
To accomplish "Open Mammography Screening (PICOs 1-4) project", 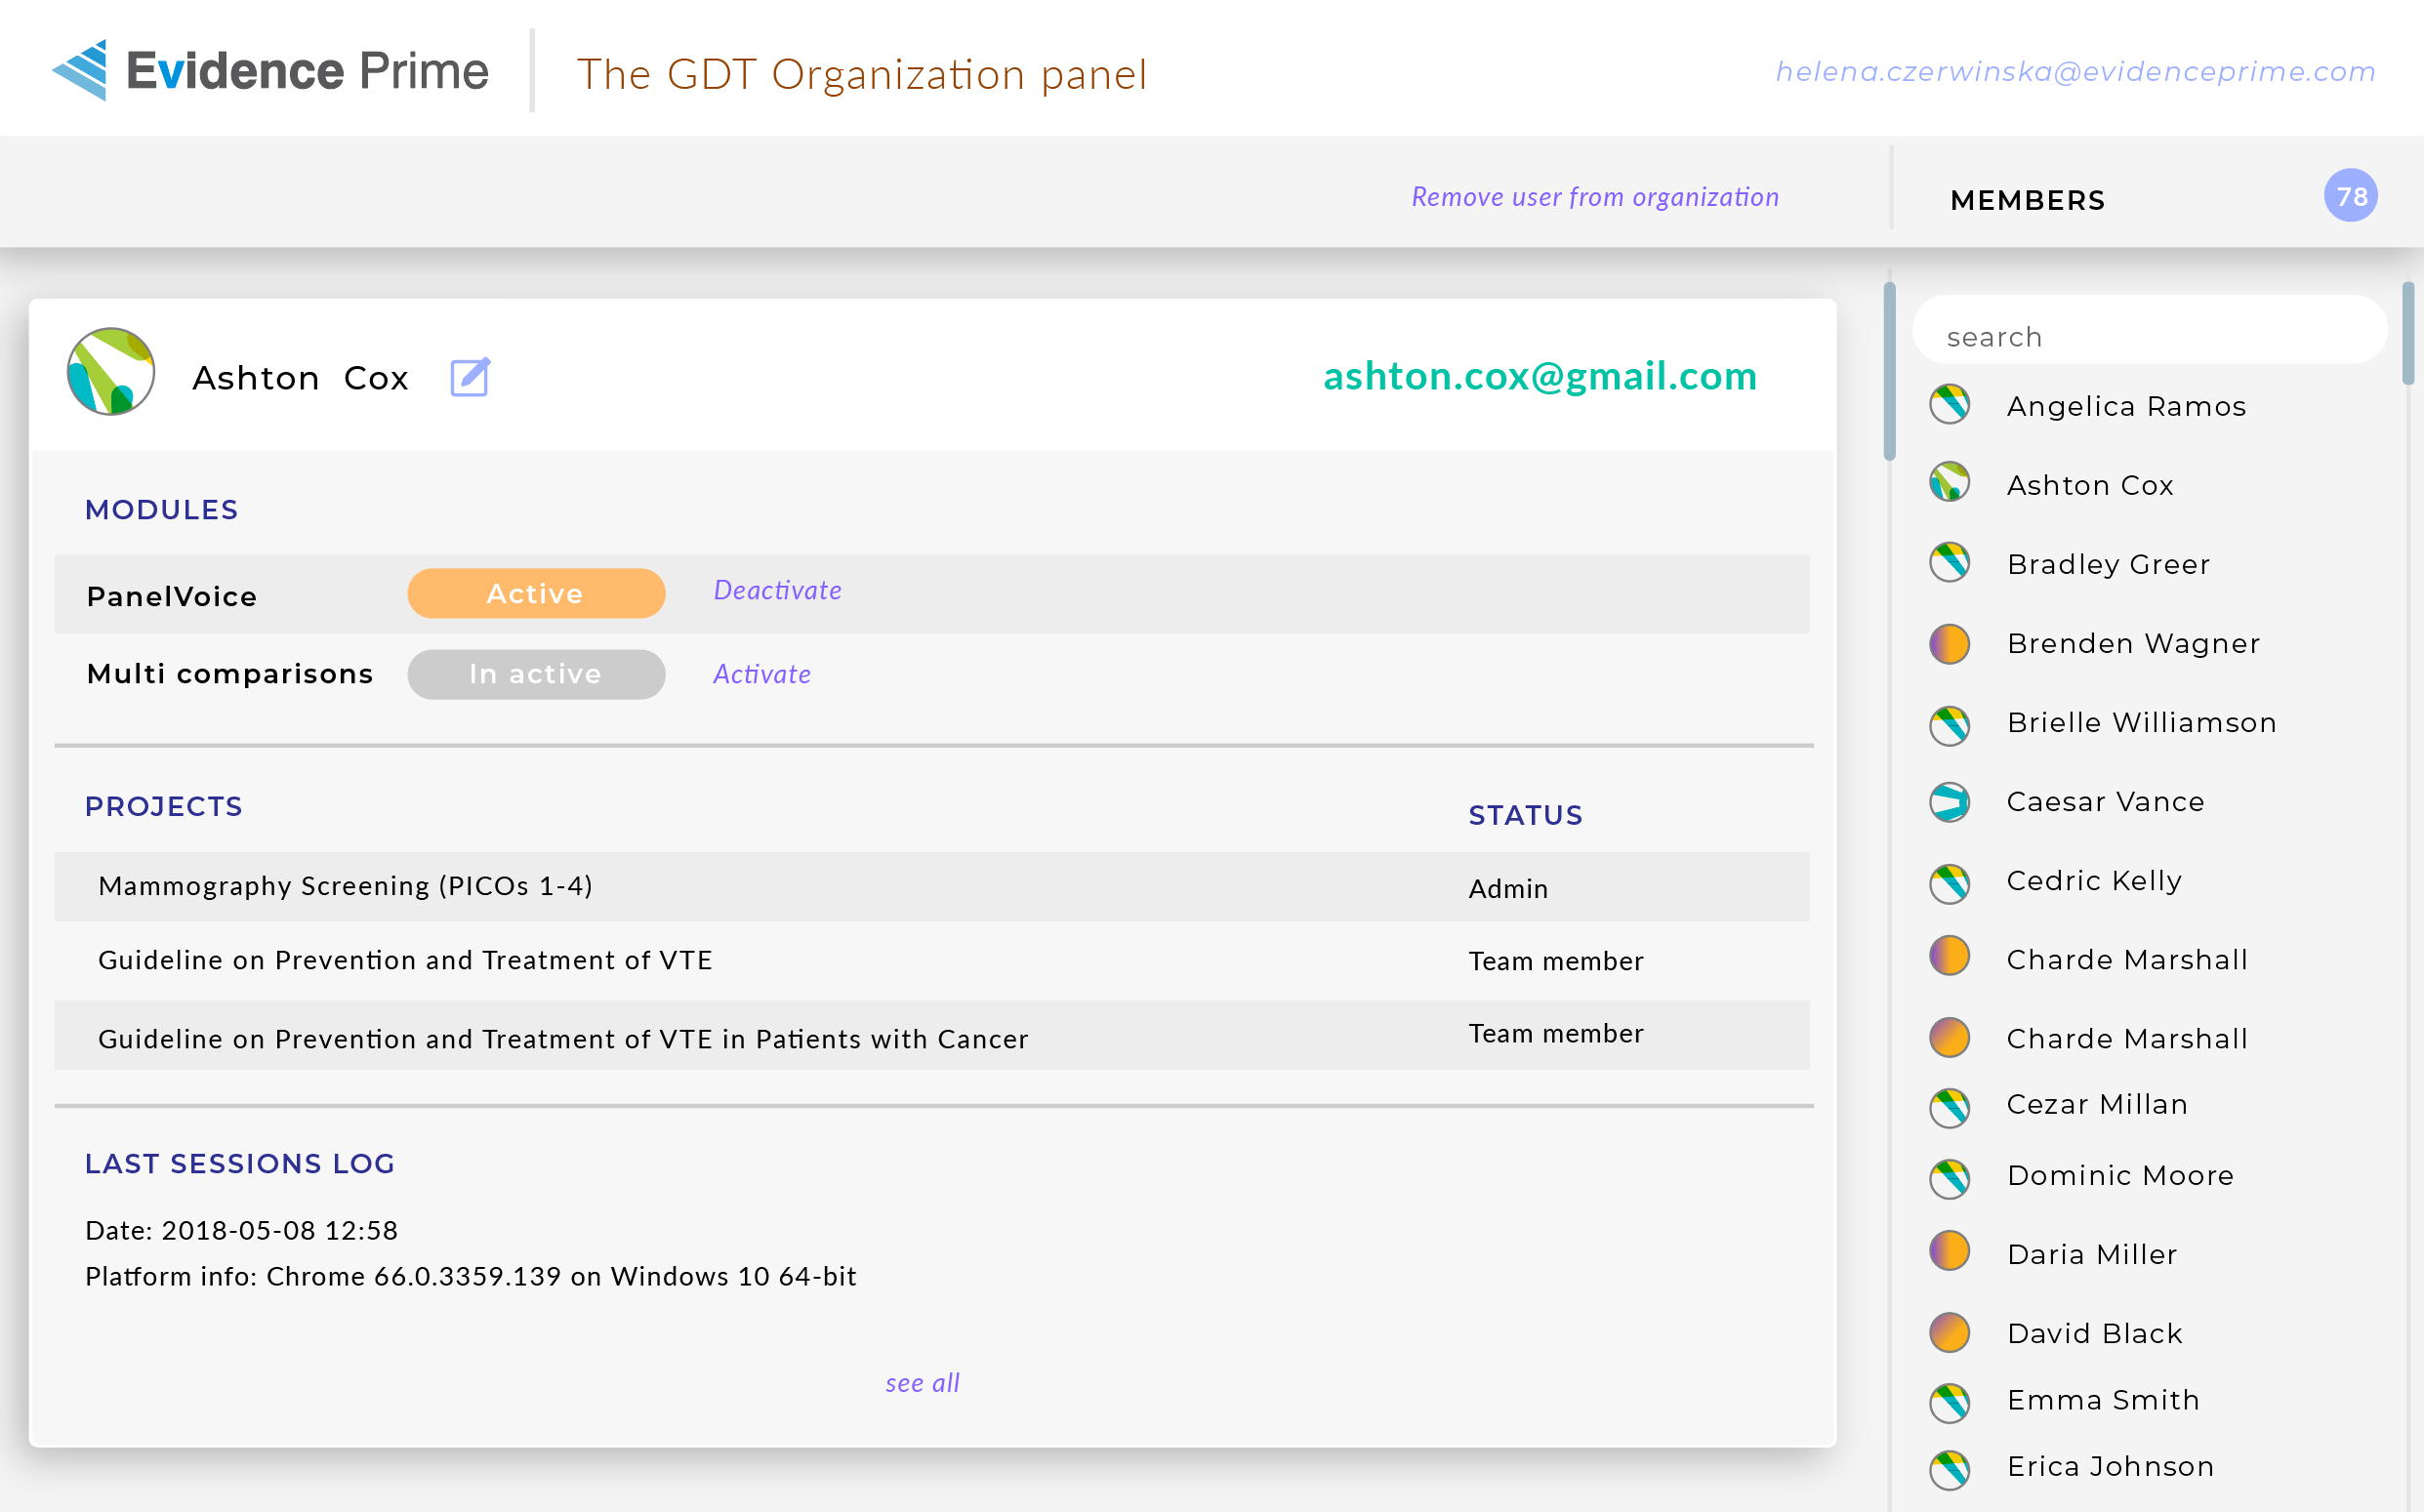I will [x=345, y=886].
